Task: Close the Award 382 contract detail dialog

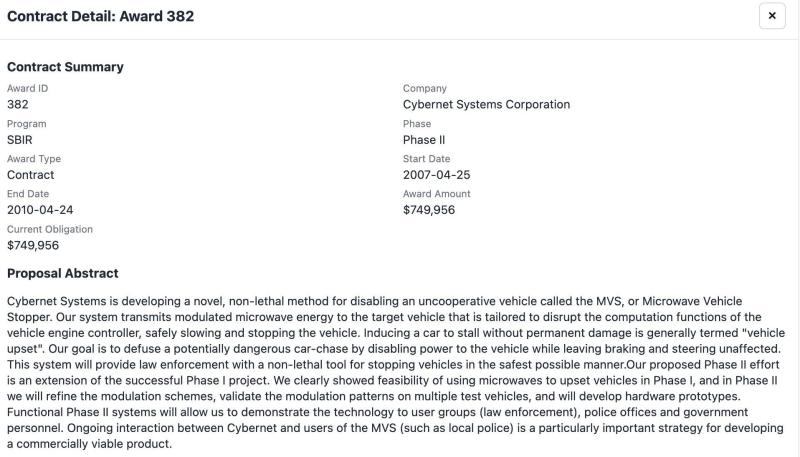Action: [x=772, y=17]
